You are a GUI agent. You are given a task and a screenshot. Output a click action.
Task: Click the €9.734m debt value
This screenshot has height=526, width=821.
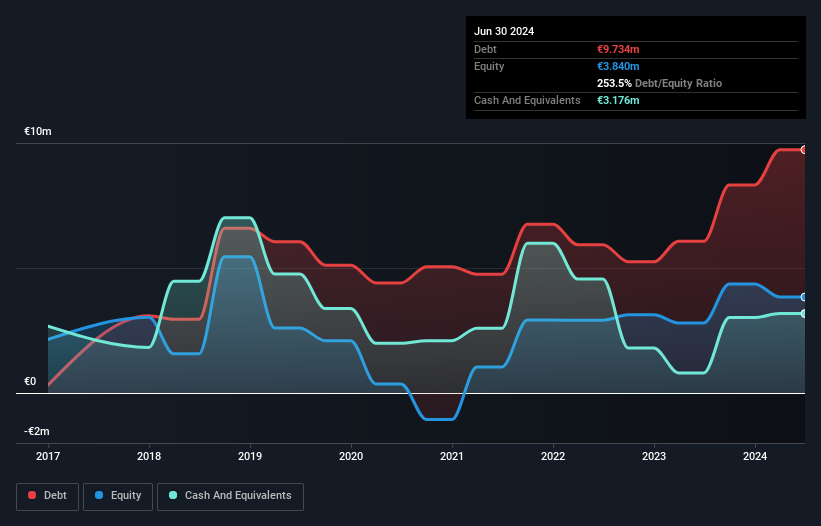pyautogui.click(x=618, y=49)
